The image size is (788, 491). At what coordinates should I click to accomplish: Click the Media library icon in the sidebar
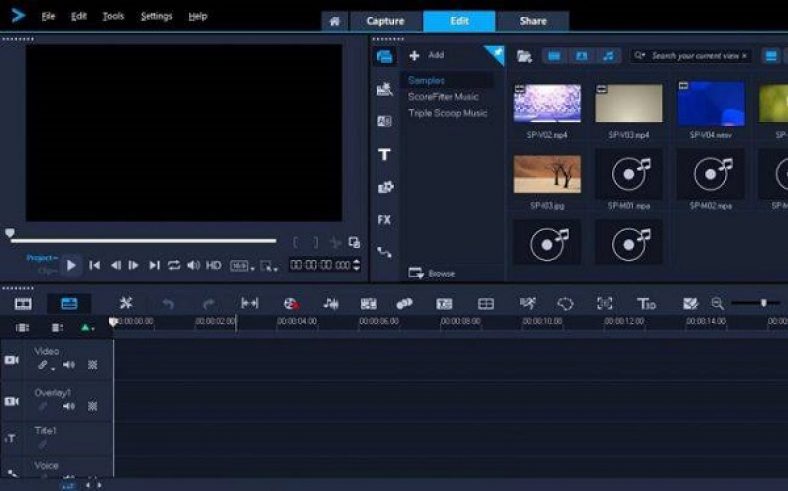pos(384,57)
